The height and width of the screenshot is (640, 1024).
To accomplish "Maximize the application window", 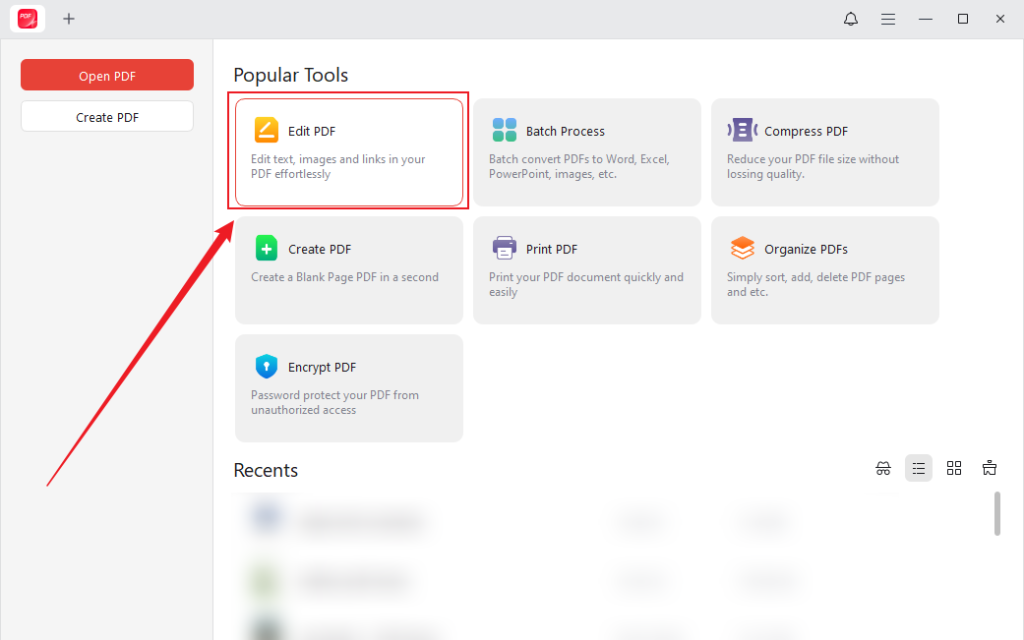I will pyautogui.click(x=963, y=19).
